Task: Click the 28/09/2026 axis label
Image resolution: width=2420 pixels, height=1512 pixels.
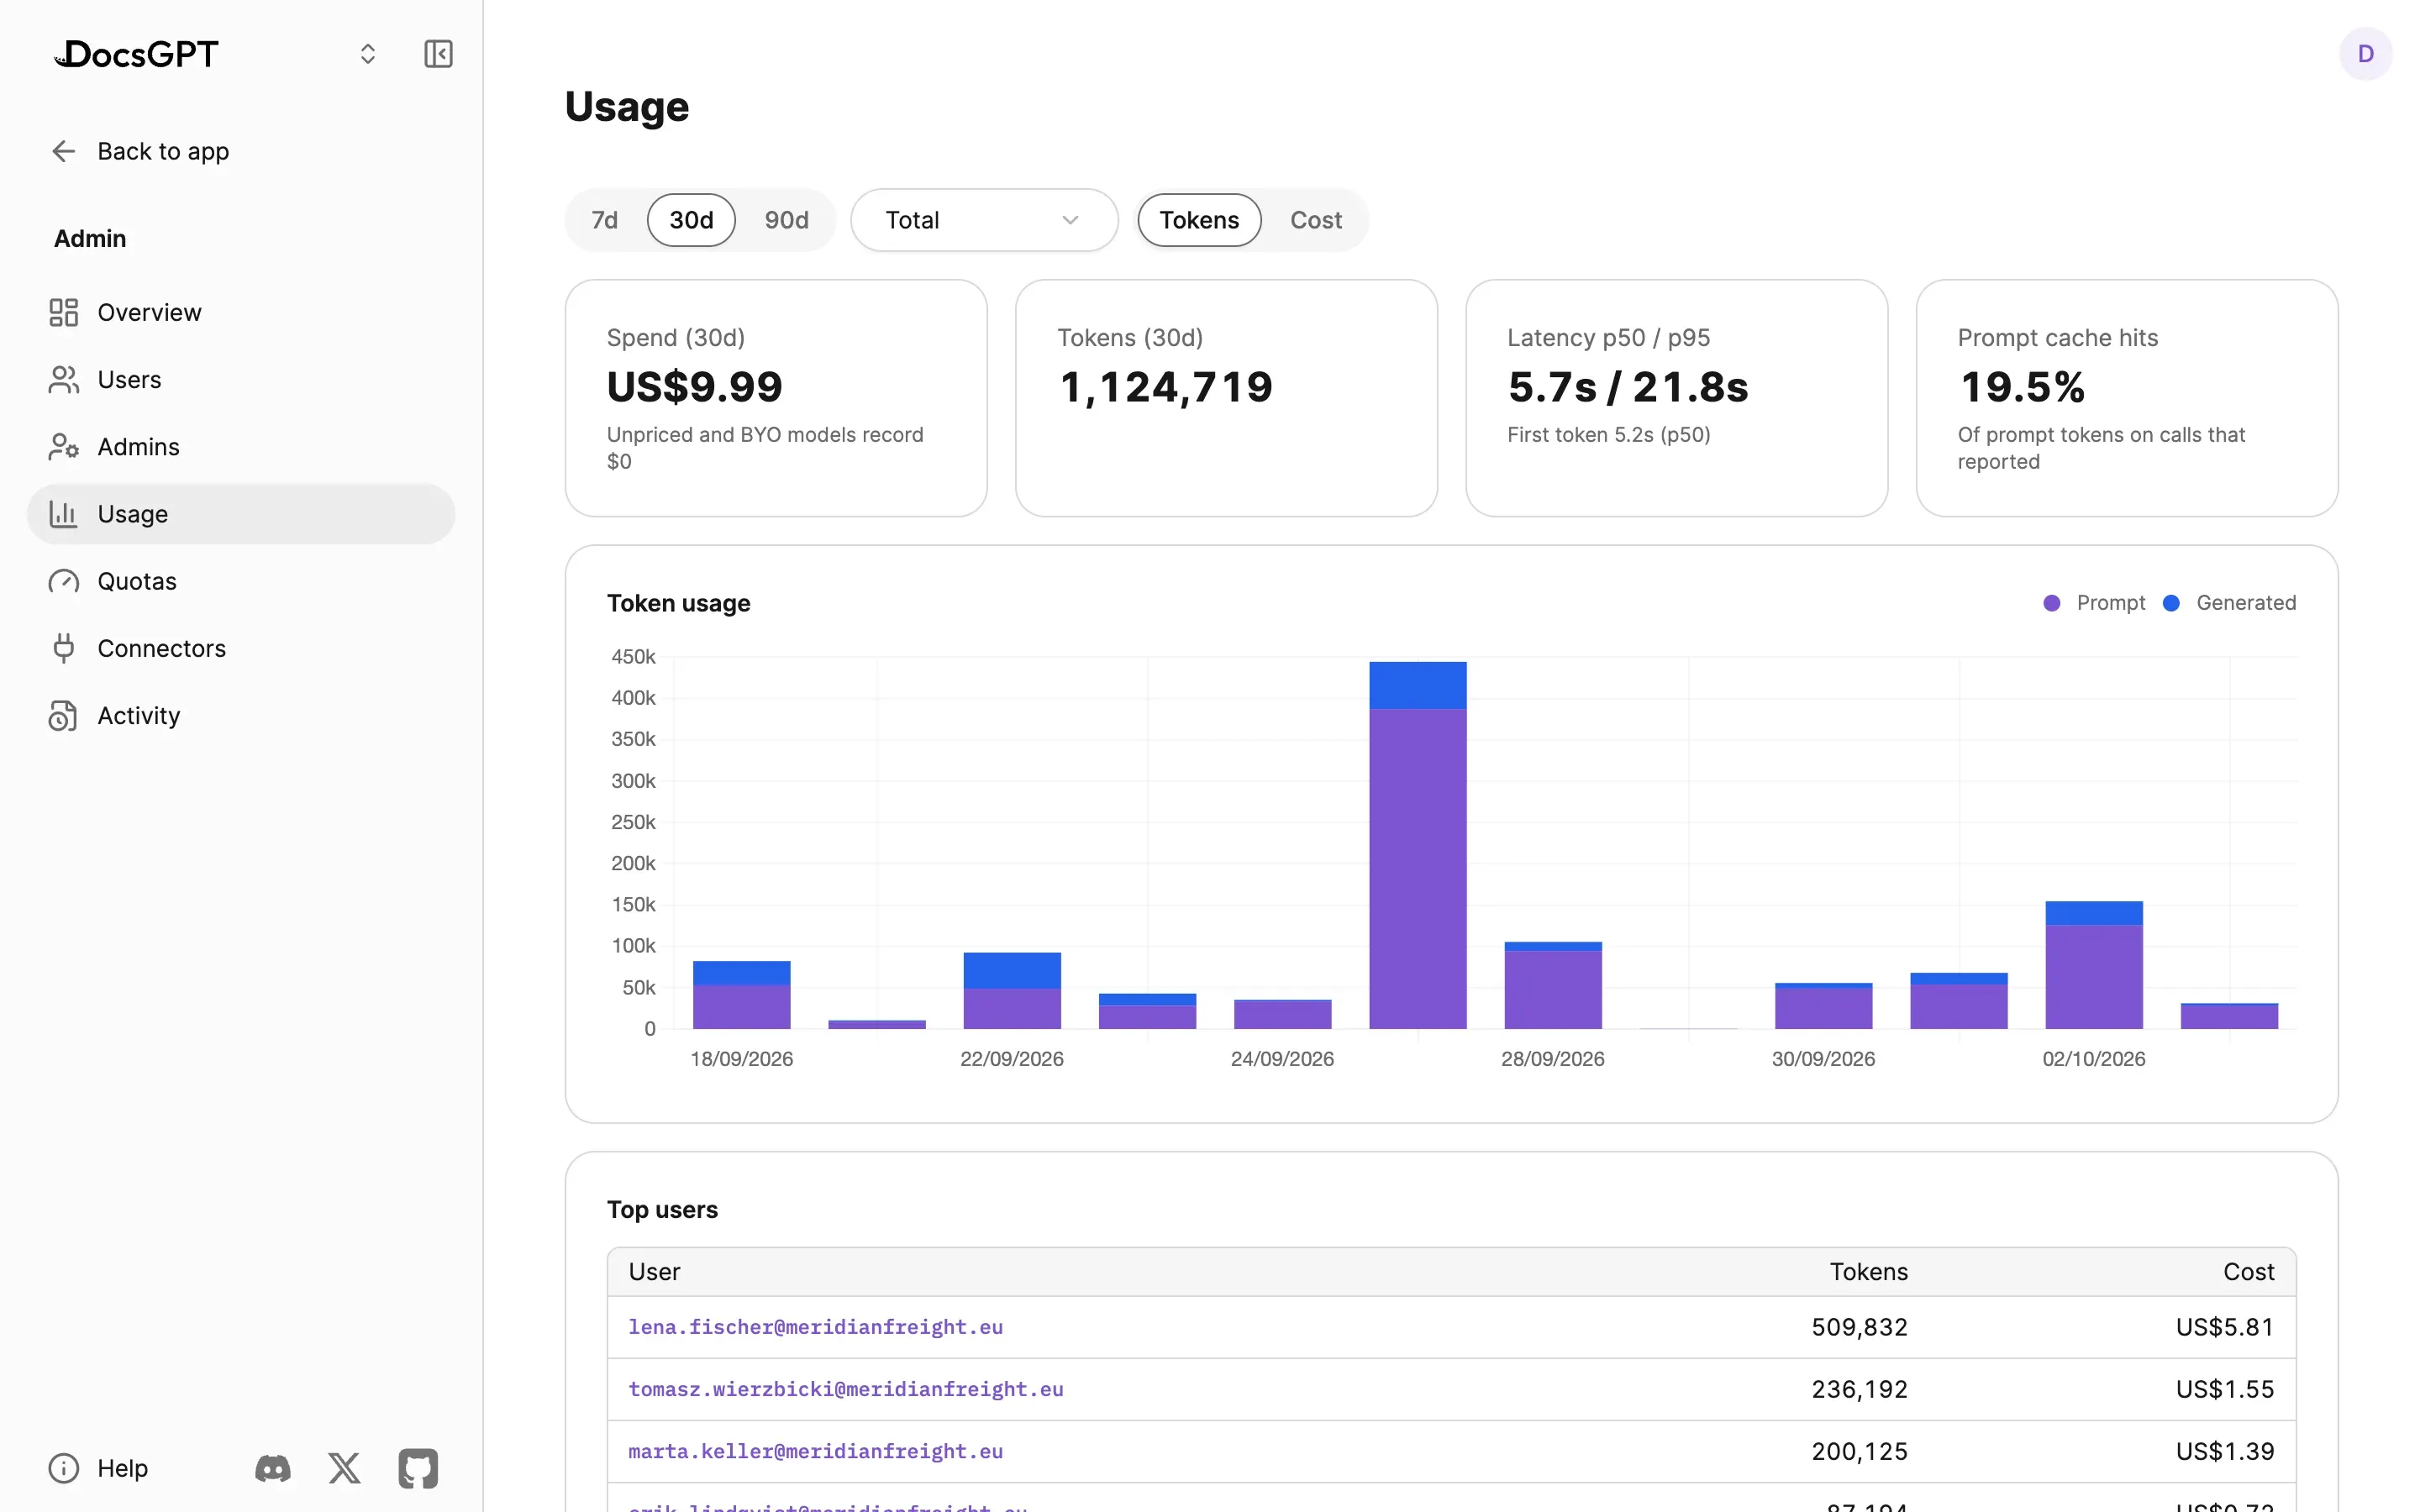Action: click(x=1552, y=1059)
